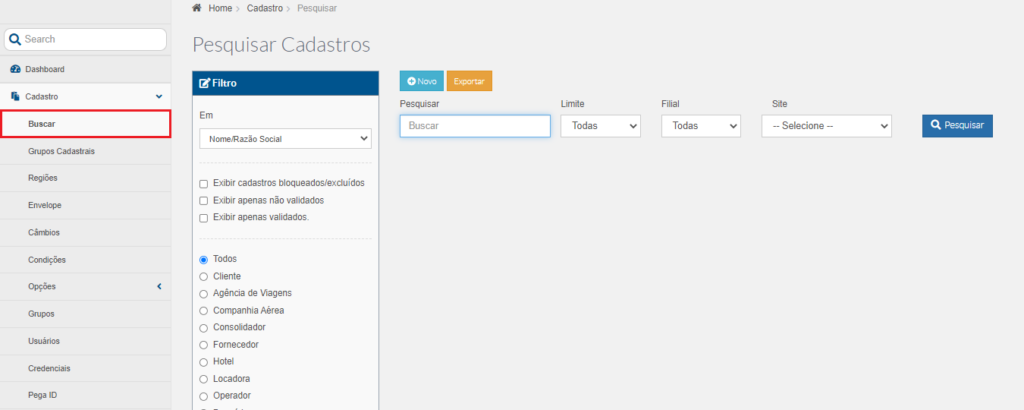Focus the sidebar Search input
The image size is (1024, 410).
click(86, 39)
